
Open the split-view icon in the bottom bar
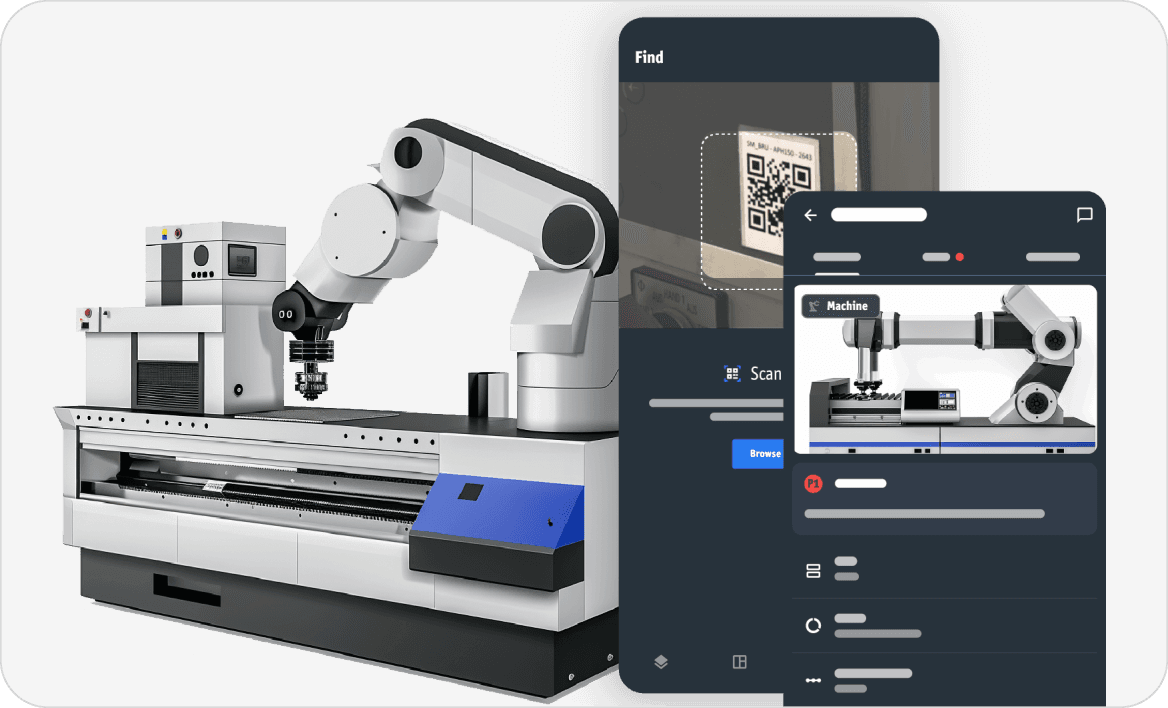click(740, 661)
